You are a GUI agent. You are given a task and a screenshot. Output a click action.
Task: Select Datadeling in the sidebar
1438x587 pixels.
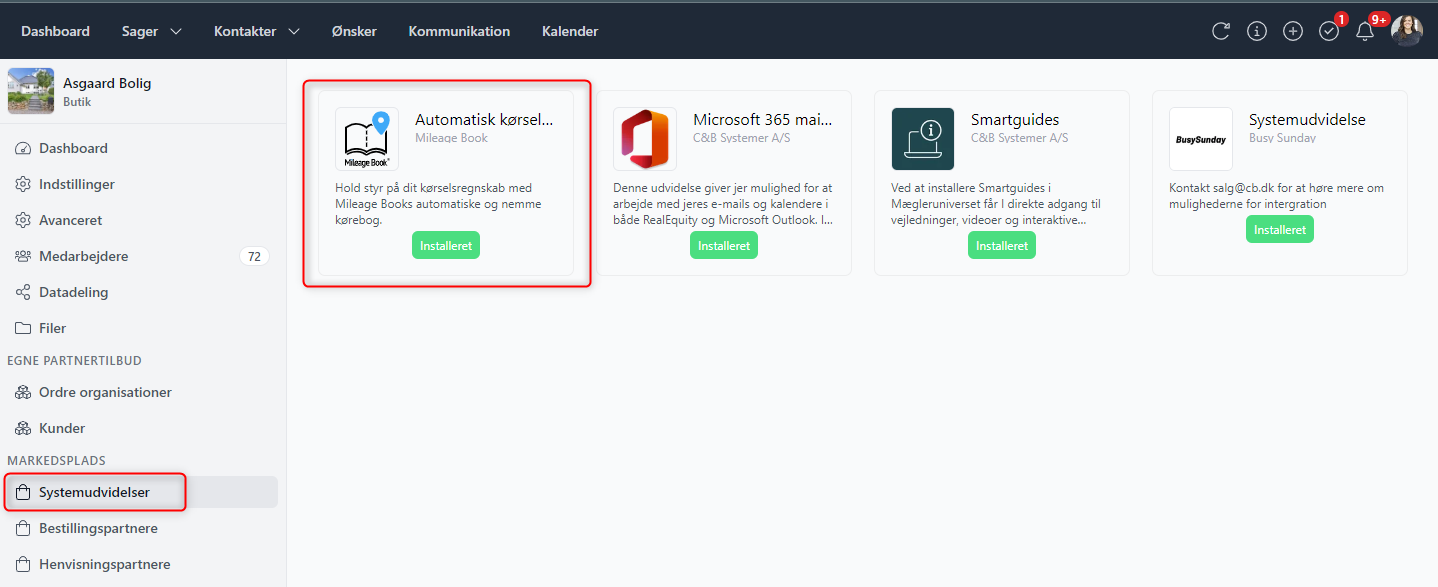point(74,292)
